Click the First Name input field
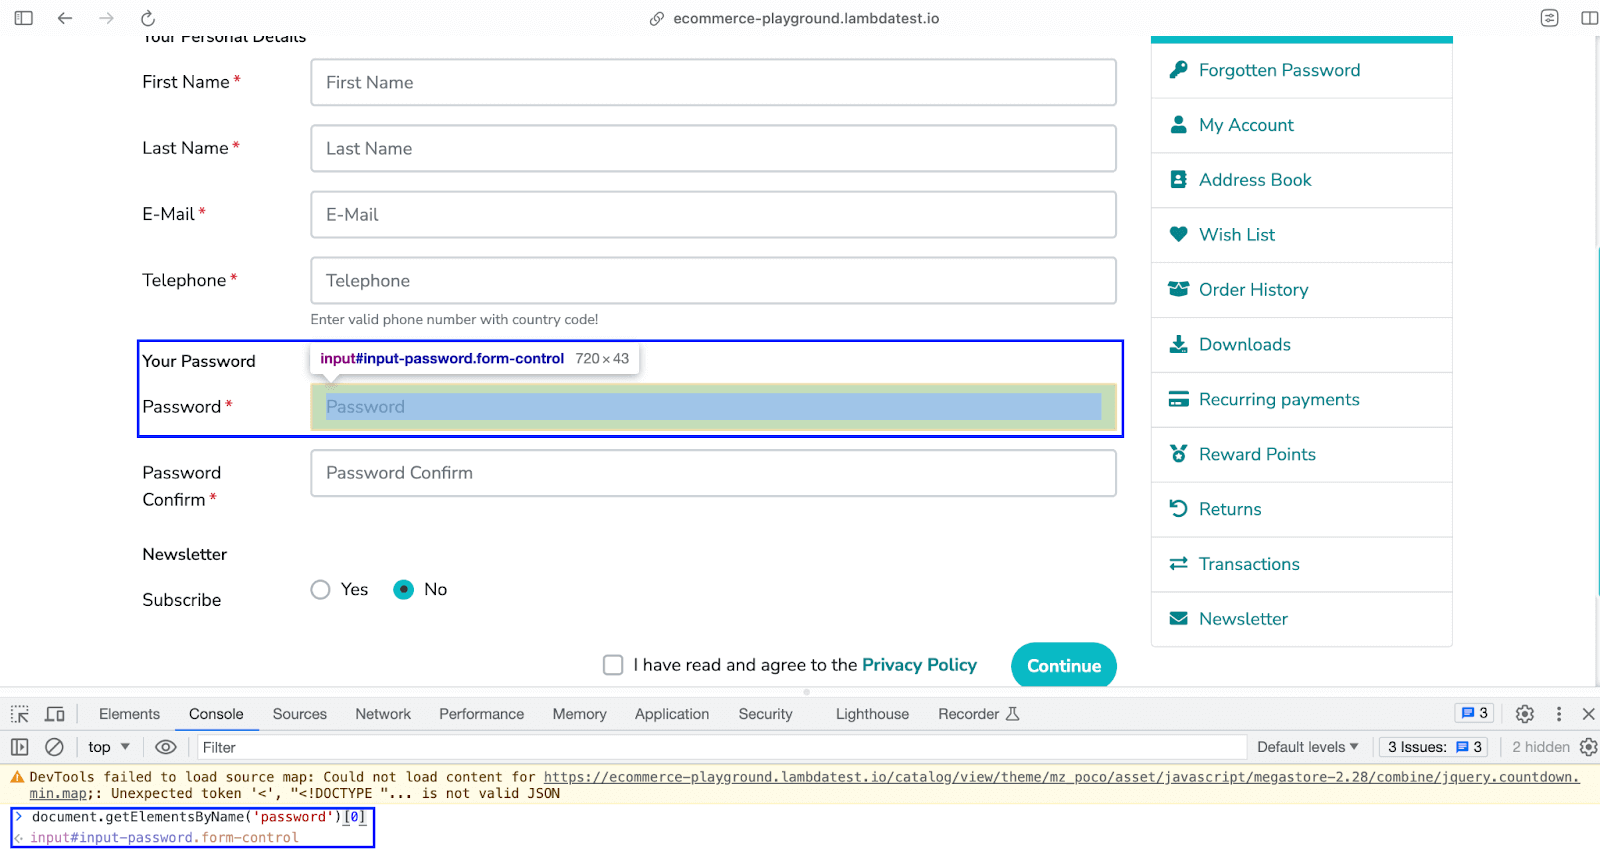This screenshot has width=1600, height=859. [713, 82]
